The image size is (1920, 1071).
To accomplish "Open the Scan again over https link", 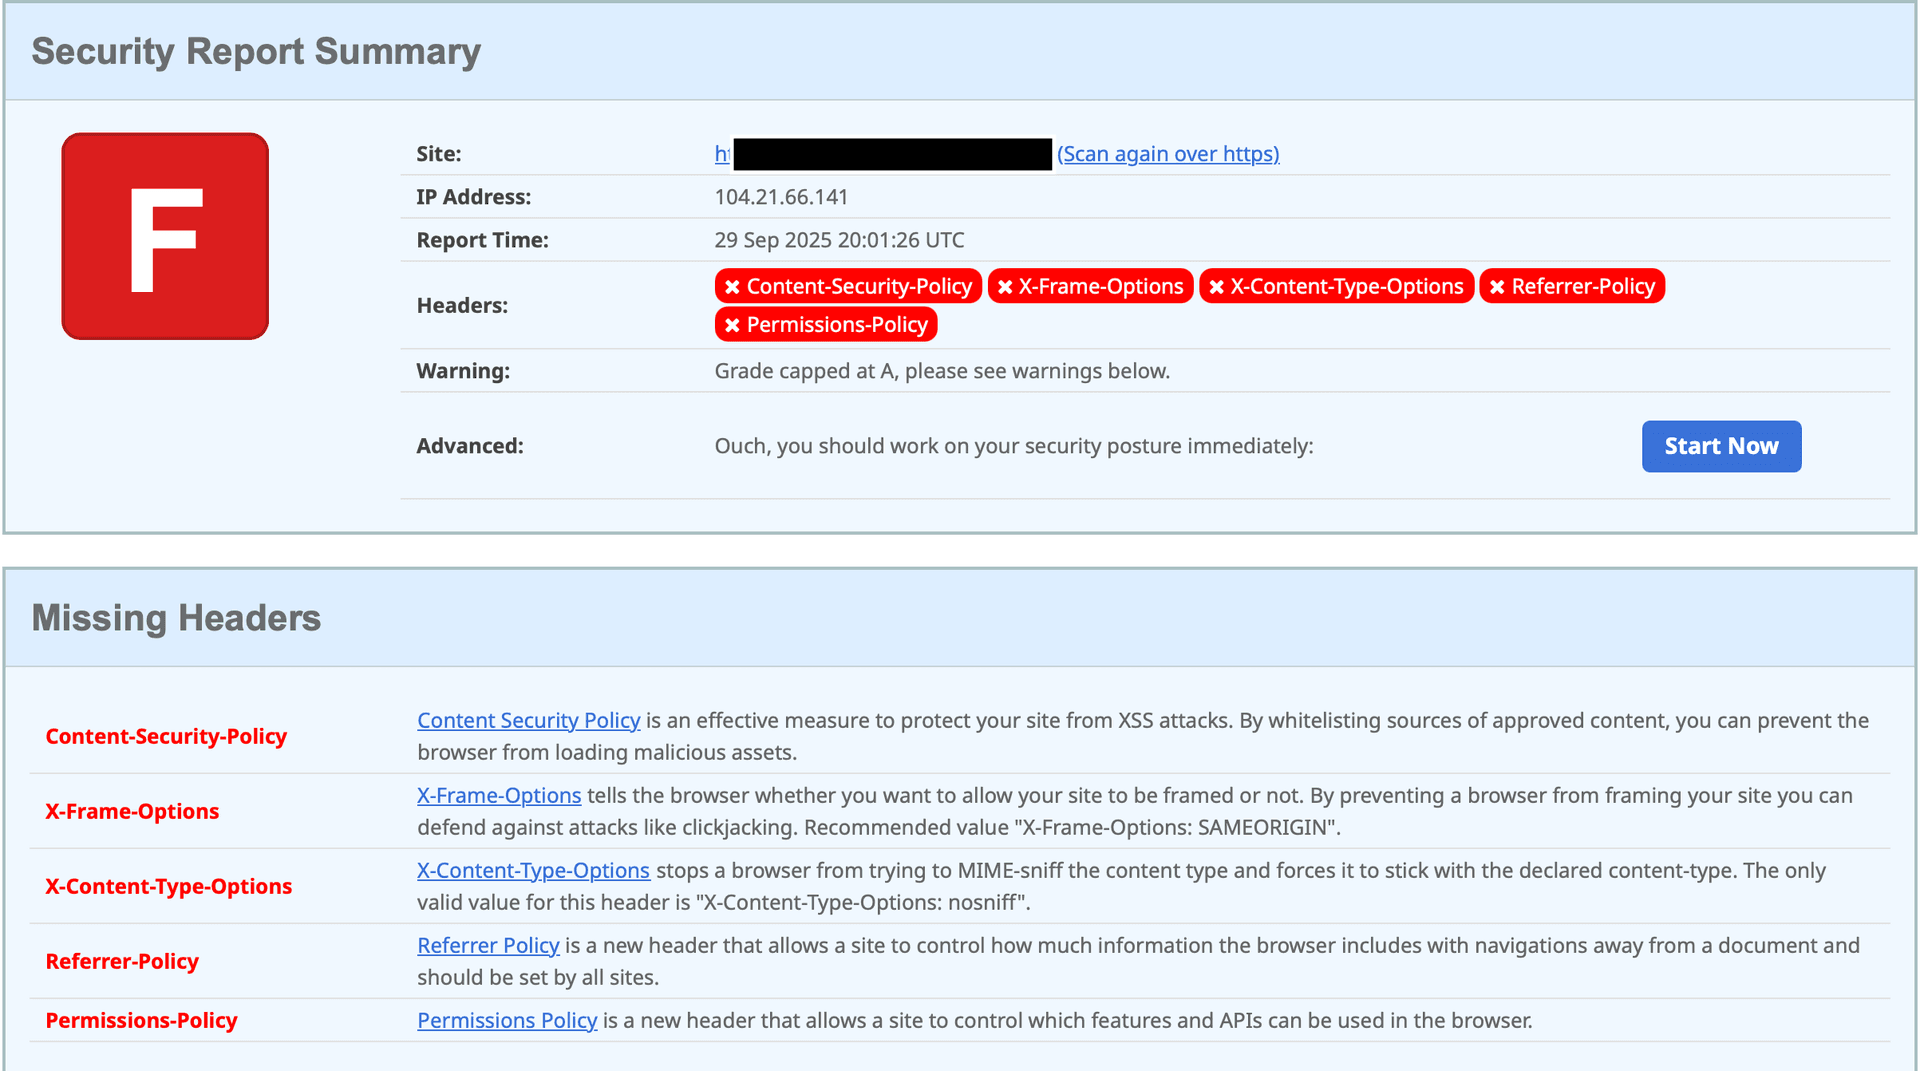I will click(x=1168, y=154).
